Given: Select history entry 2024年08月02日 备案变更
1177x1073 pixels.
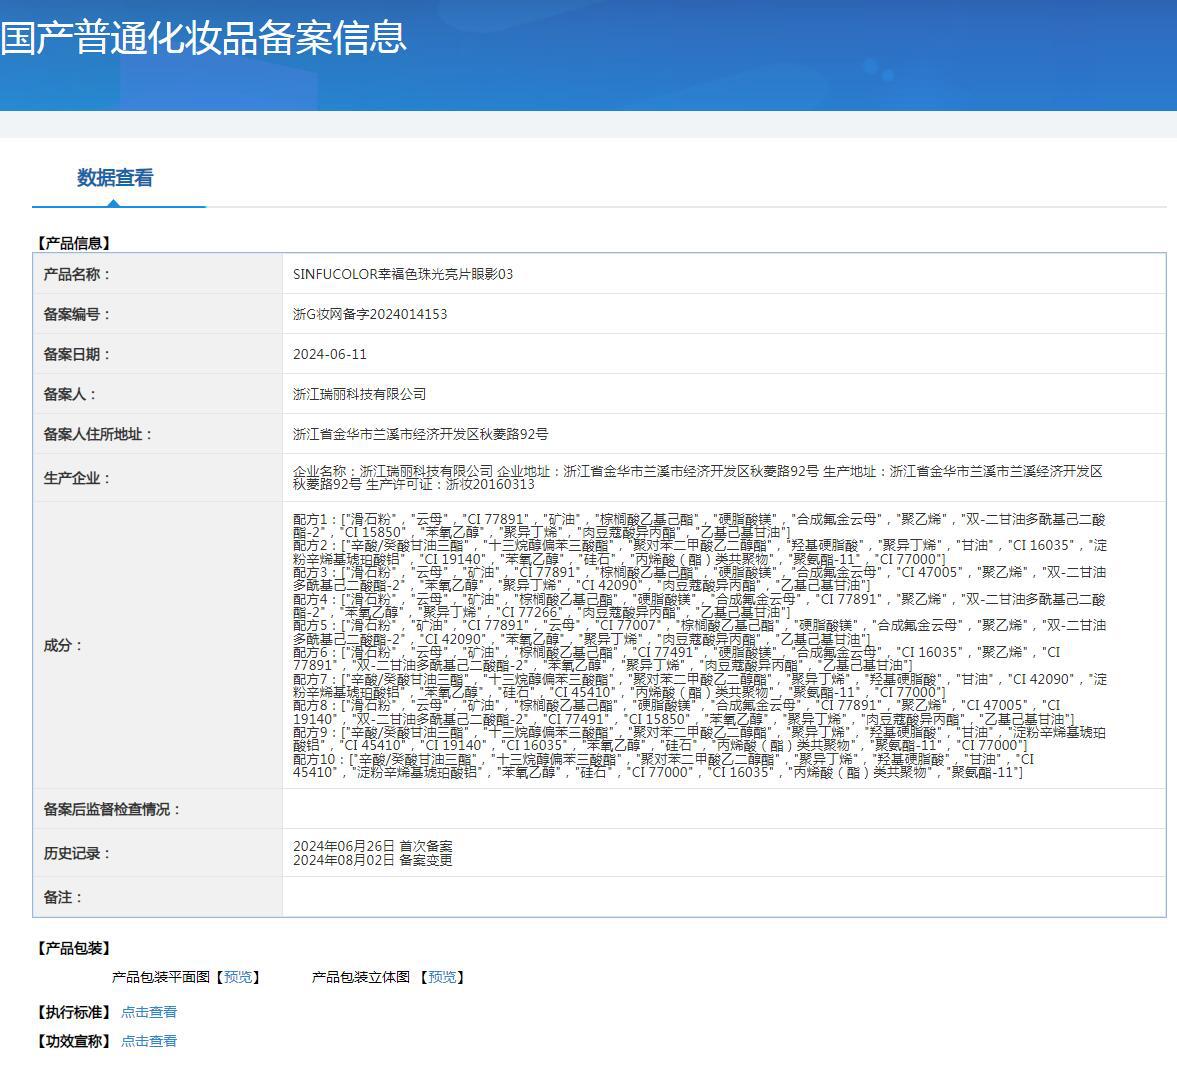Looking at the screenshot, I should tap(372, 861).
